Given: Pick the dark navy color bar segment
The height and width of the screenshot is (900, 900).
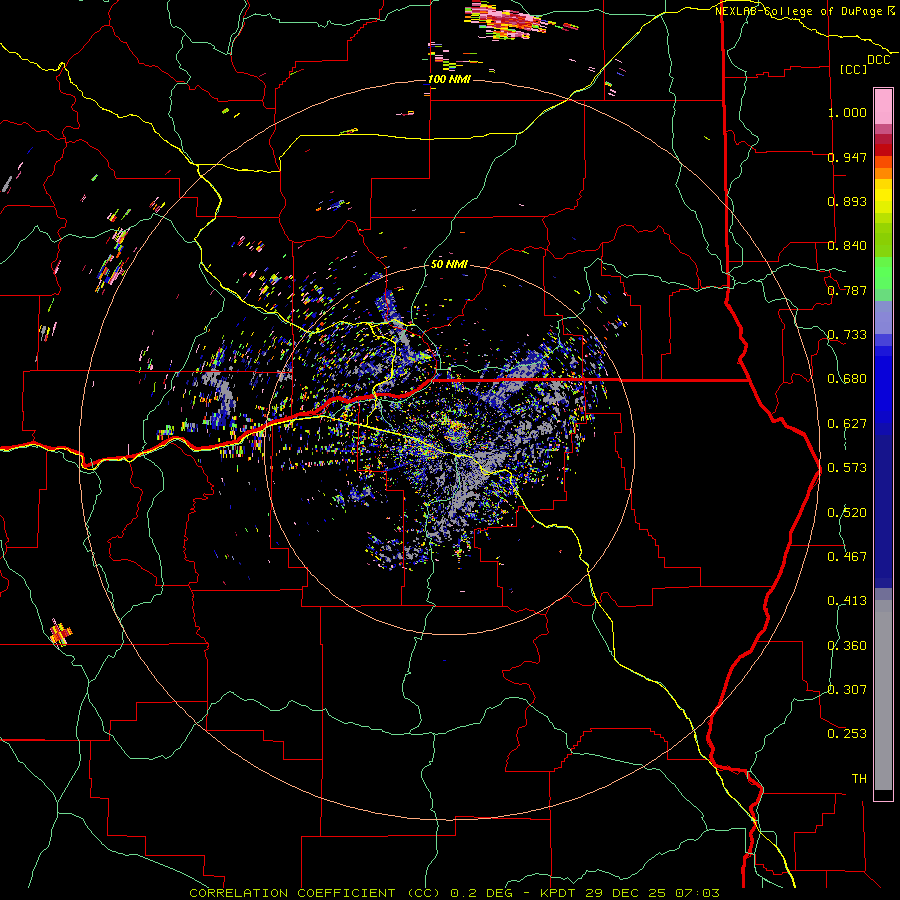Looking at the screenshot, I should click(x=883, y=511).
